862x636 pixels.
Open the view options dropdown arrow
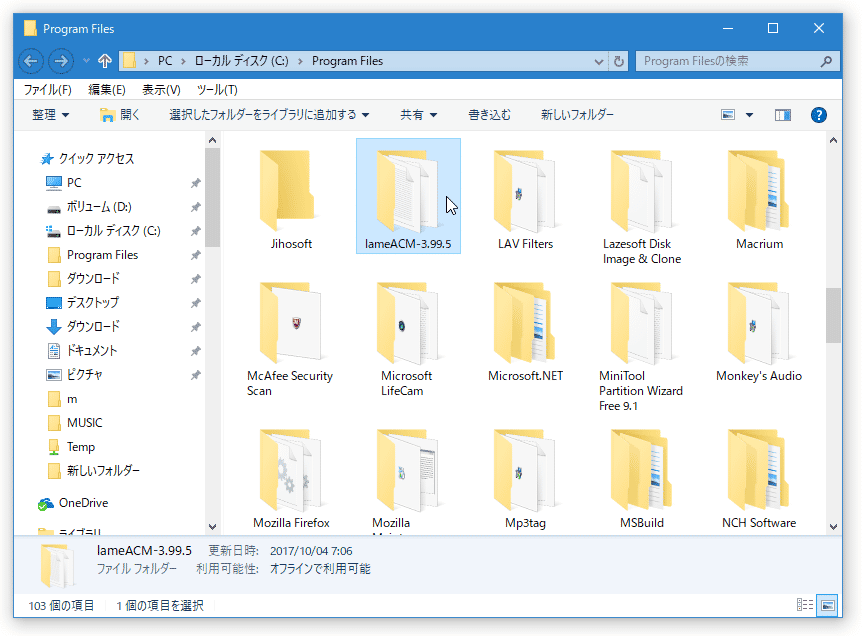pyautogui.click(x=749, y=115)
